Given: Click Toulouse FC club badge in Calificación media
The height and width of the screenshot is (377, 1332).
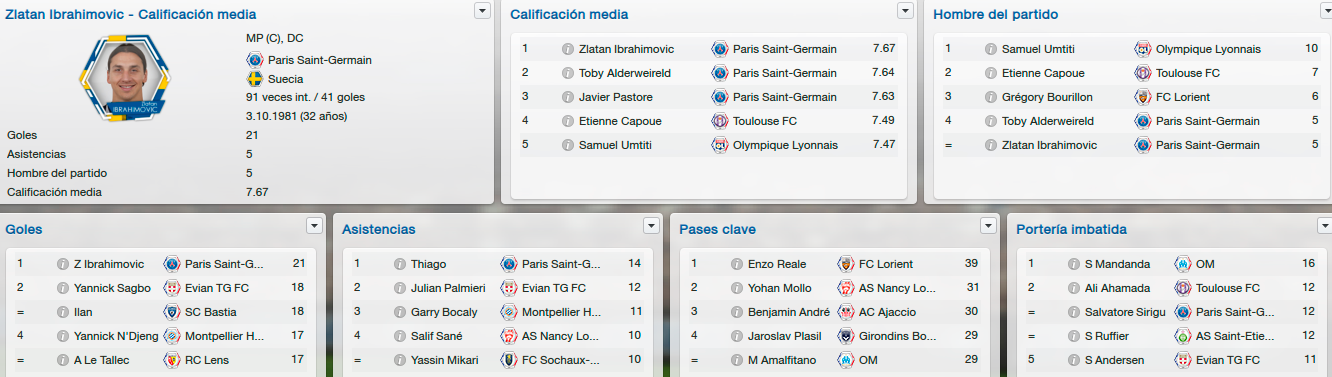Looking at the screenshot, I should tap(719, 121).
